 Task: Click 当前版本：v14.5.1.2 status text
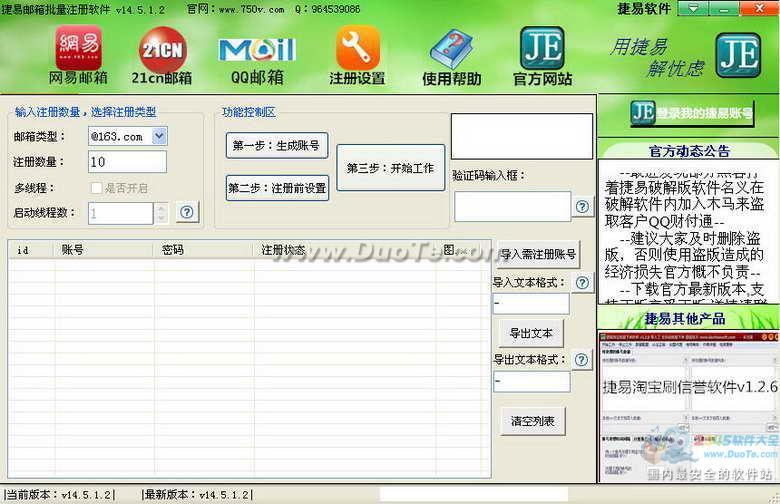(59, 495)
